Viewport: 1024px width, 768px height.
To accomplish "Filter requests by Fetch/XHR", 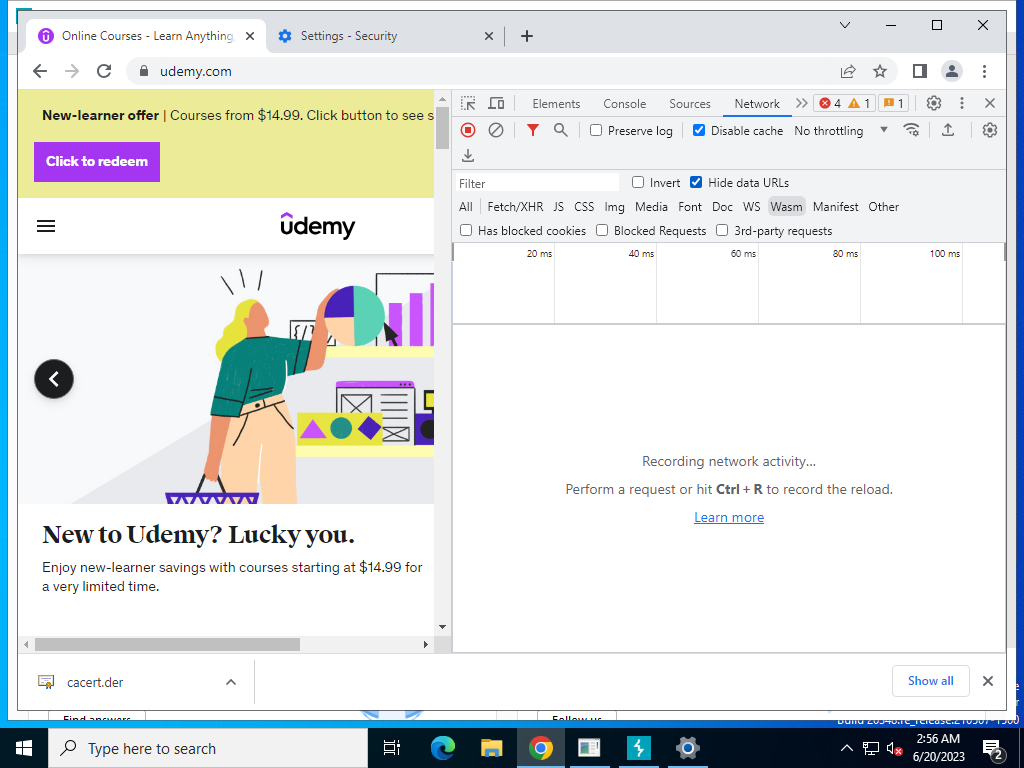I will [515, 206].
